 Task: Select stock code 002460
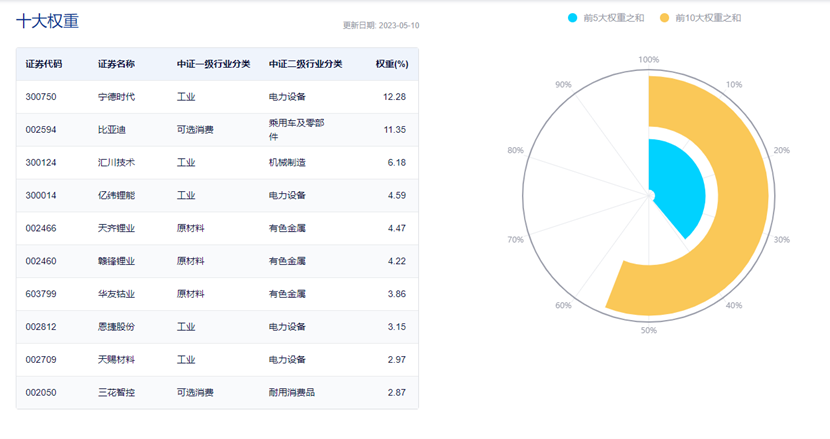click(41, 261)
